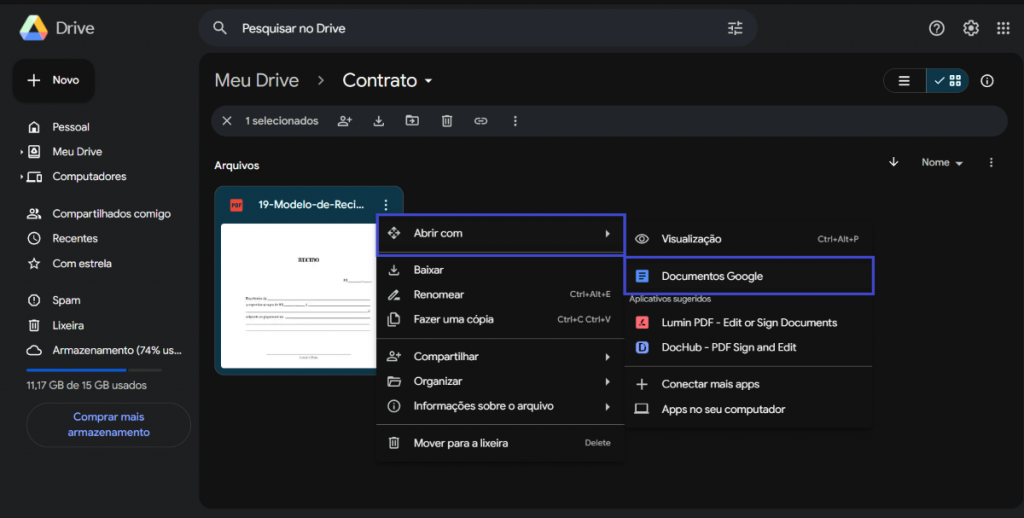
Task: Clear the selection with the X
Action: click(227, 121)
